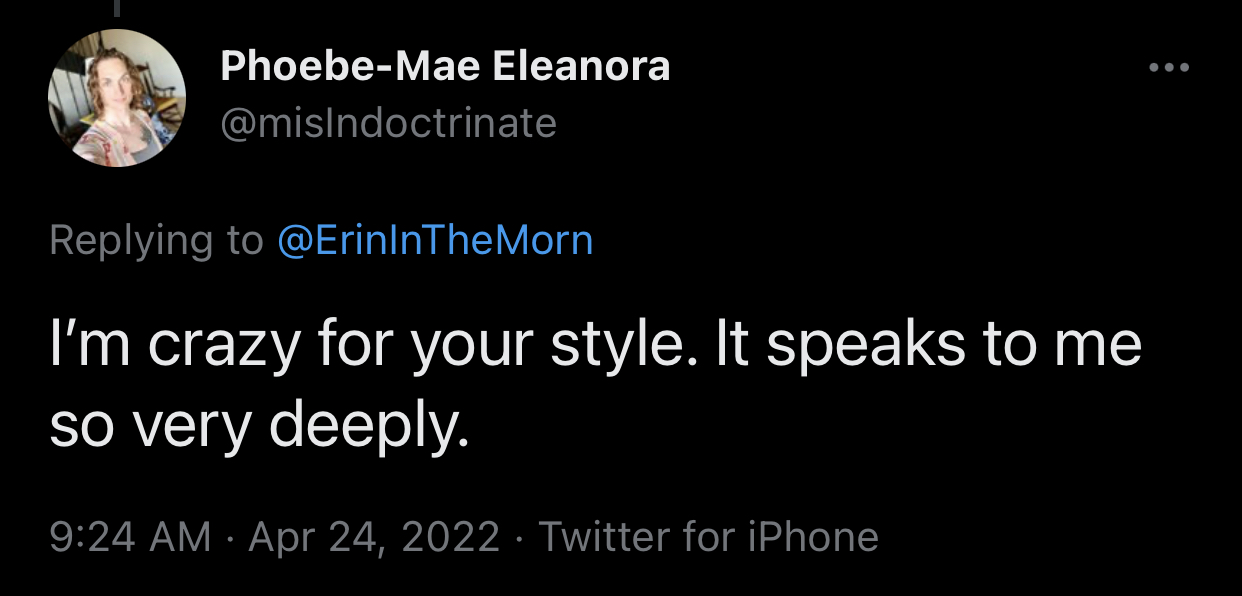This screenshot has height=596, width=1242.
Task: Click the word "Replying" above the tweet
Action: pos(131,240)
